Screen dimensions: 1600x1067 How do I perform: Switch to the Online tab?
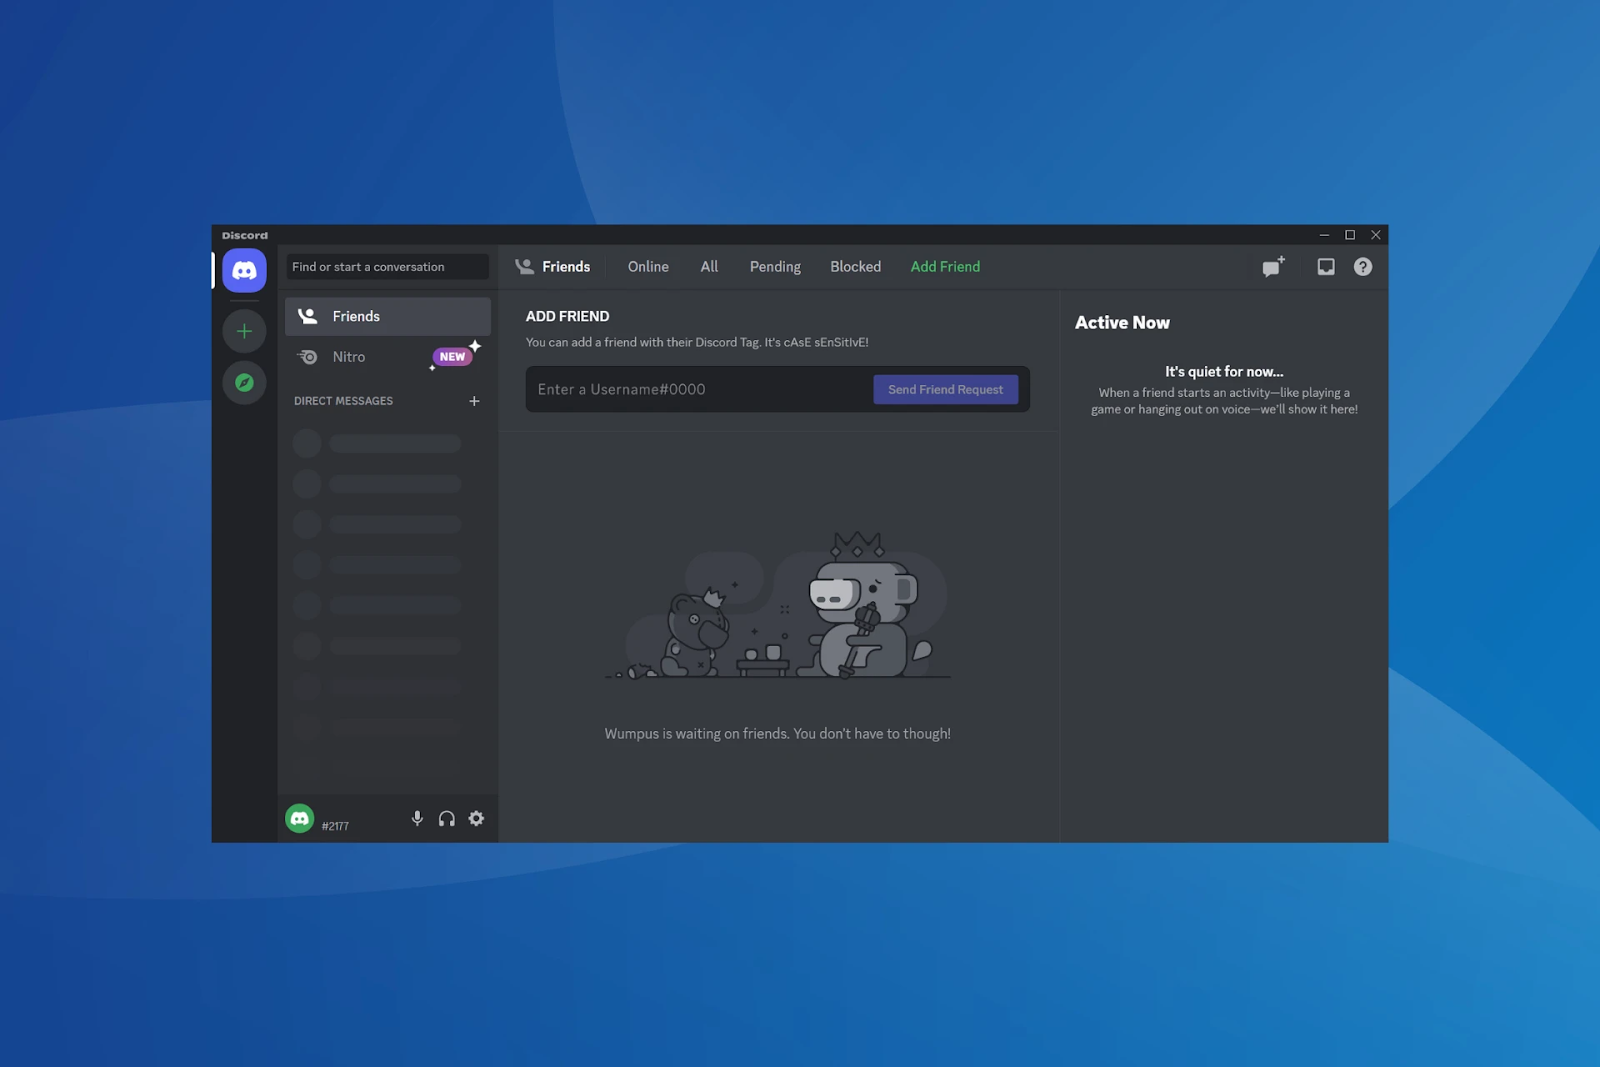coord(648,267)
